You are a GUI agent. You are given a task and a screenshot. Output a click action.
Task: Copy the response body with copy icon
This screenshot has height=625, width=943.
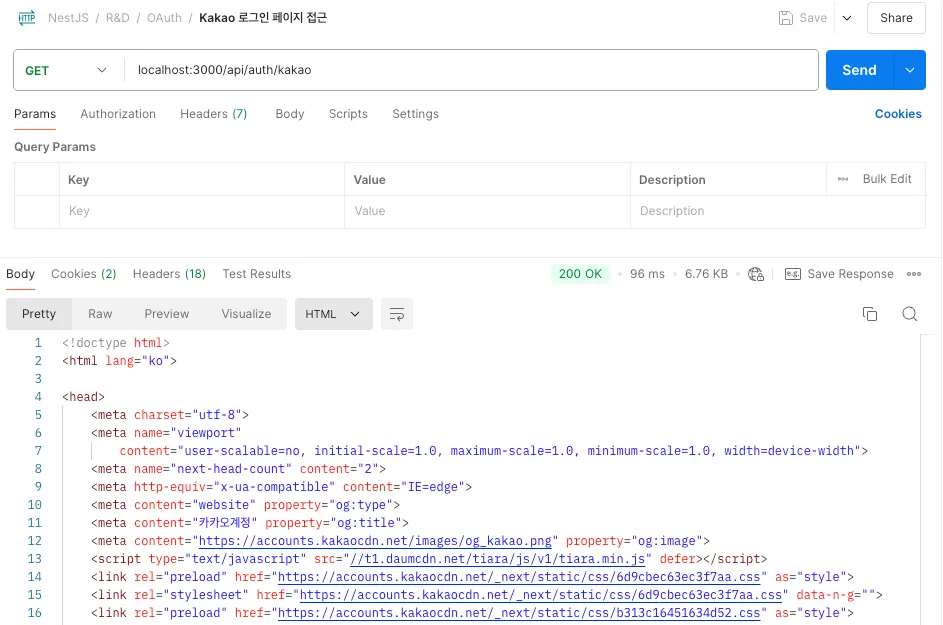tap(870, 314)
